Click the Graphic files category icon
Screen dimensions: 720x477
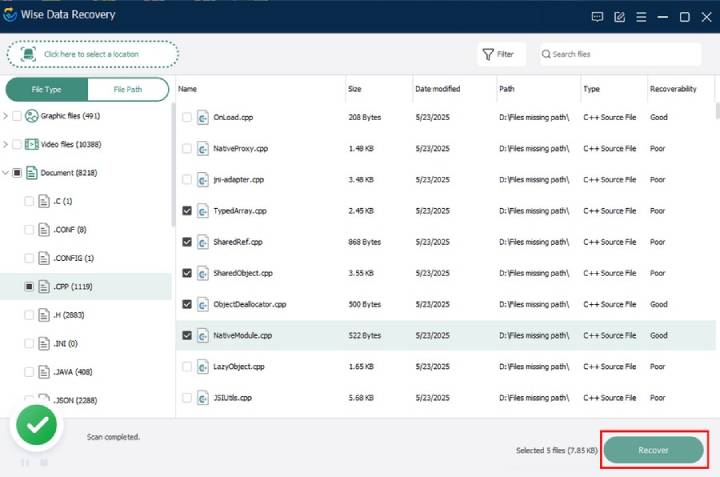pos(31,116)
